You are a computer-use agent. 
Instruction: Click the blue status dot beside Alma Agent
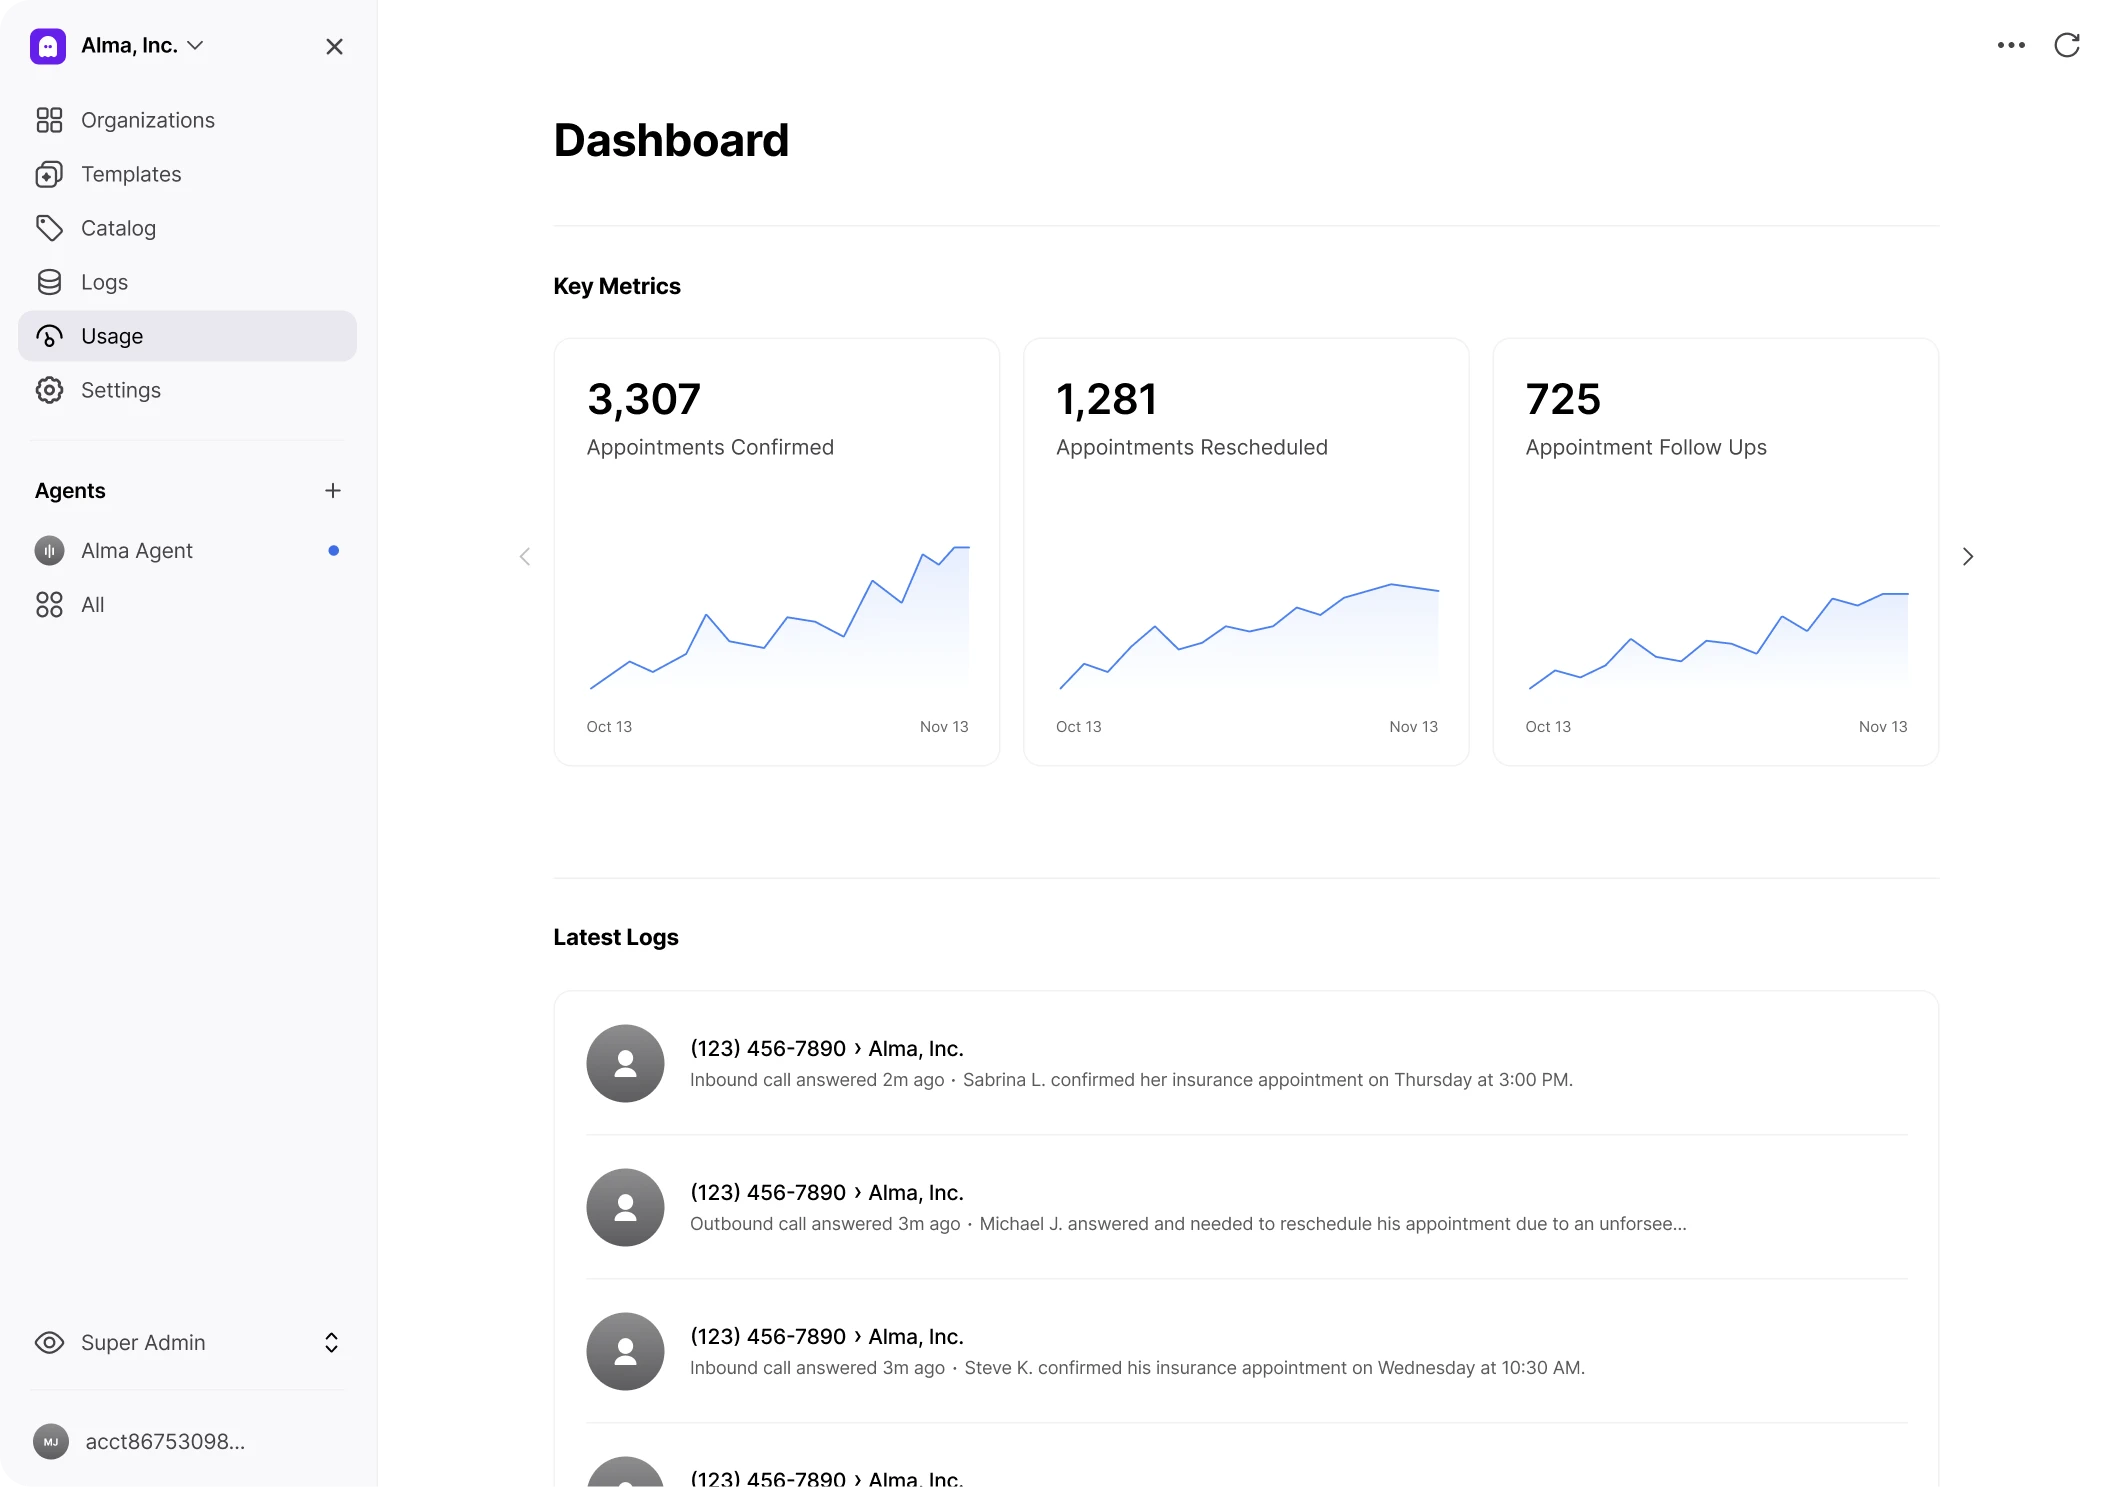[x=333, y=551]
